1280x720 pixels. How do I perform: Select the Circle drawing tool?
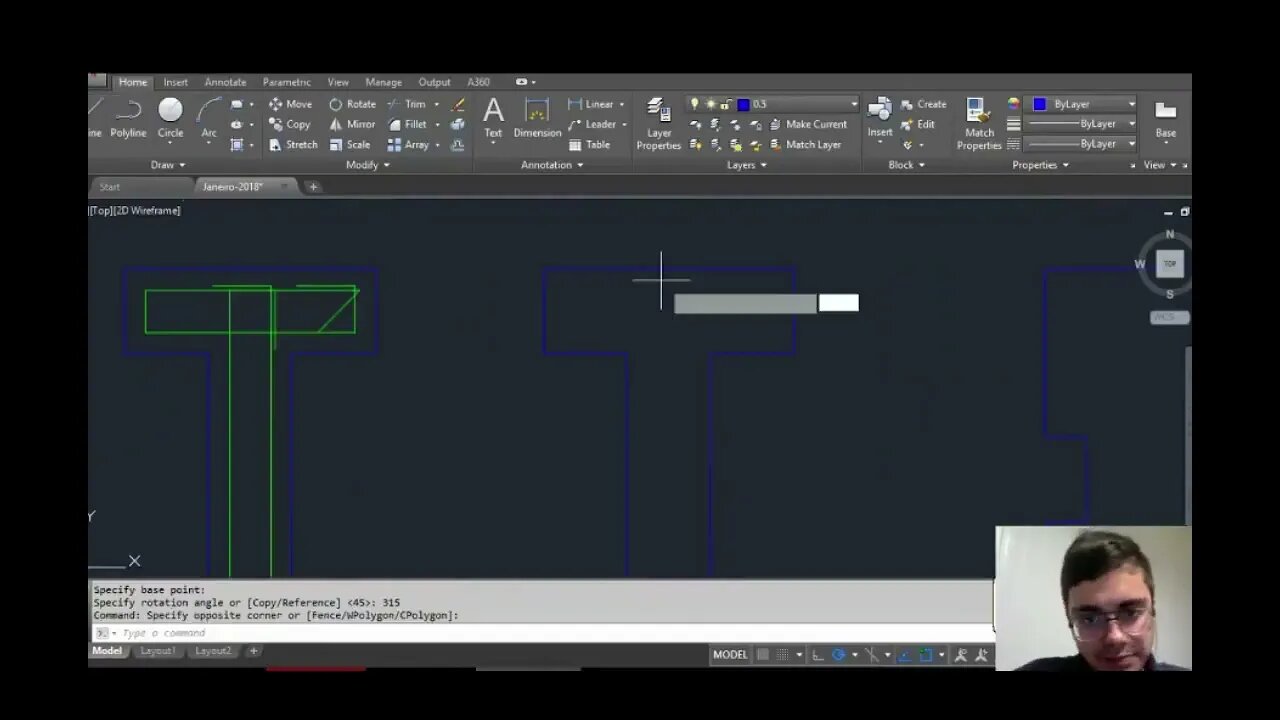[170, 118]
